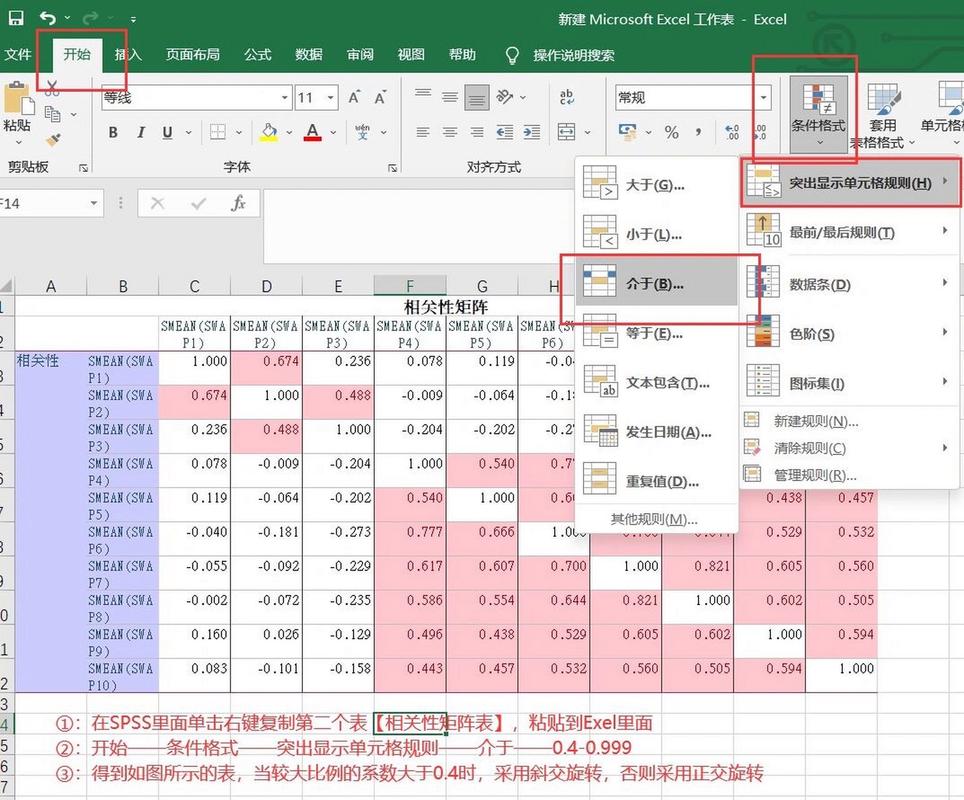Viewport: 964px width, 800px height.
Task: Align text left
Action: [423, 132]
